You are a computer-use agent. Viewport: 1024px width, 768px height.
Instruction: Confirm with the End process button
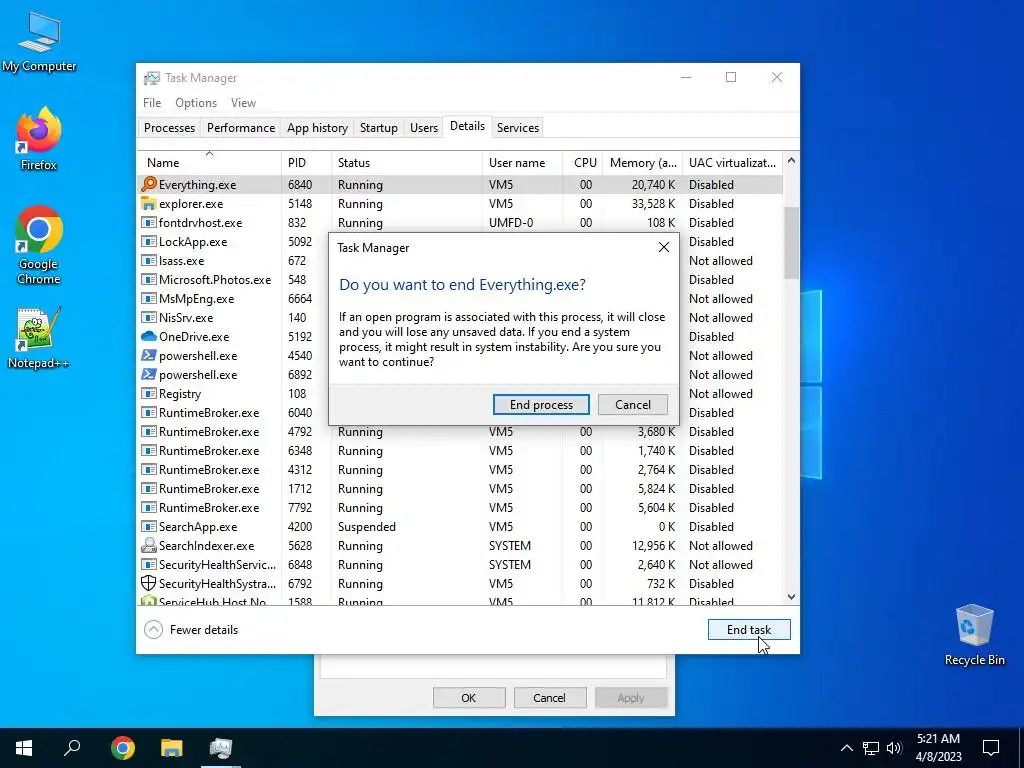(x=541, y=405)
